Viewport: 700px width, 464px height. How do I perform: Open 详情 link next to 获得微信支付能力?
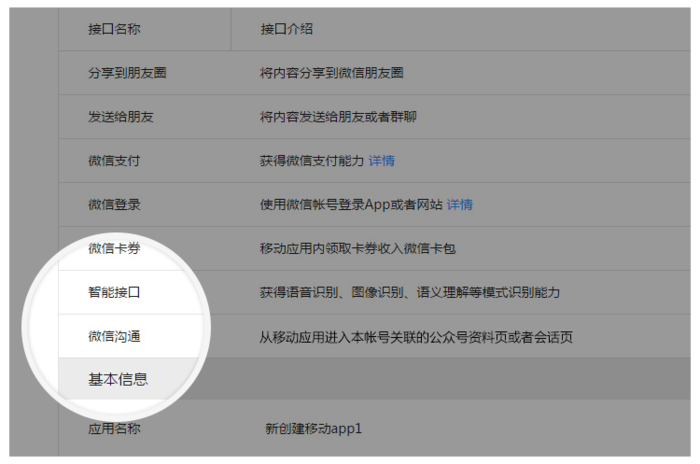[x=382, y=161]
